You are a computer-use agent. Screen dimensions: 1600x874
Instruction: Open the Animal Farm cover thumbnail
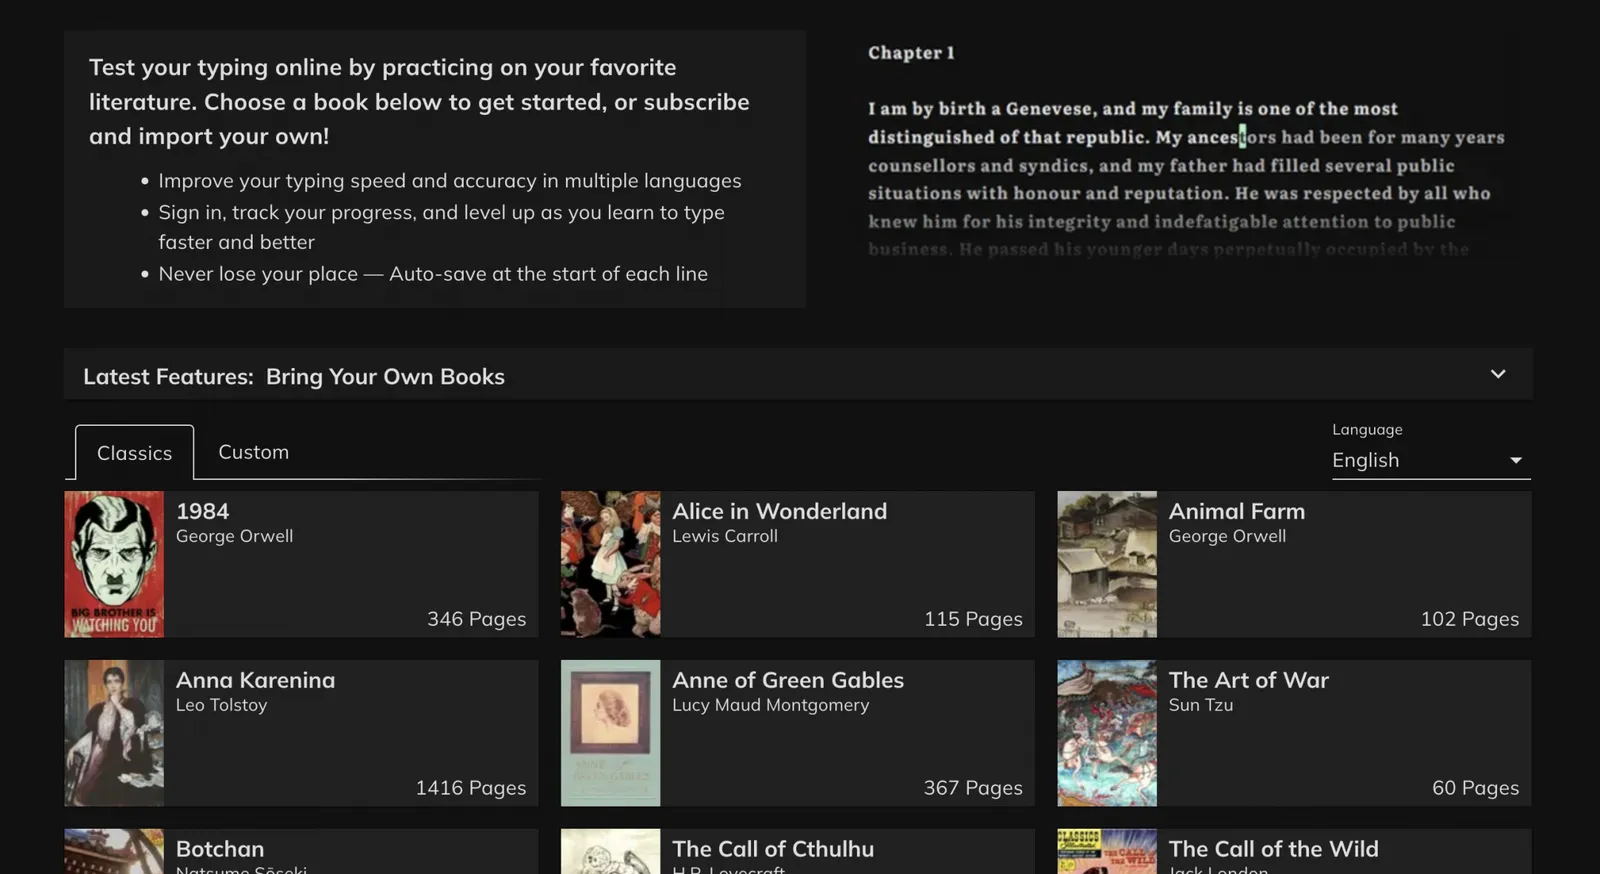click(x=1107, y=564)
